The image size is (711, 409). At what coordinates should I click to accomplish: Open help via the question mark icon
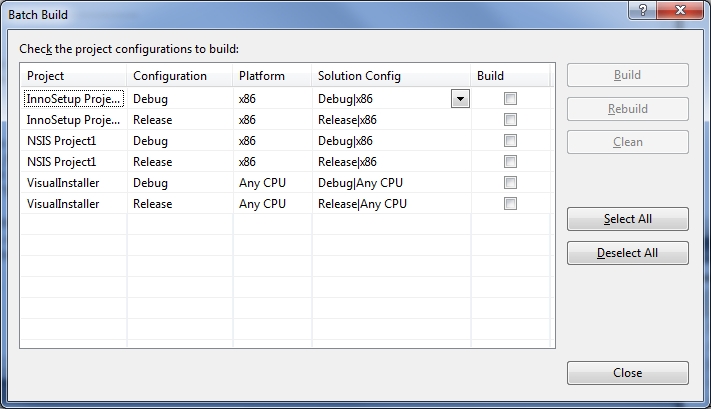pyautogui.click(x=643, y=10)
